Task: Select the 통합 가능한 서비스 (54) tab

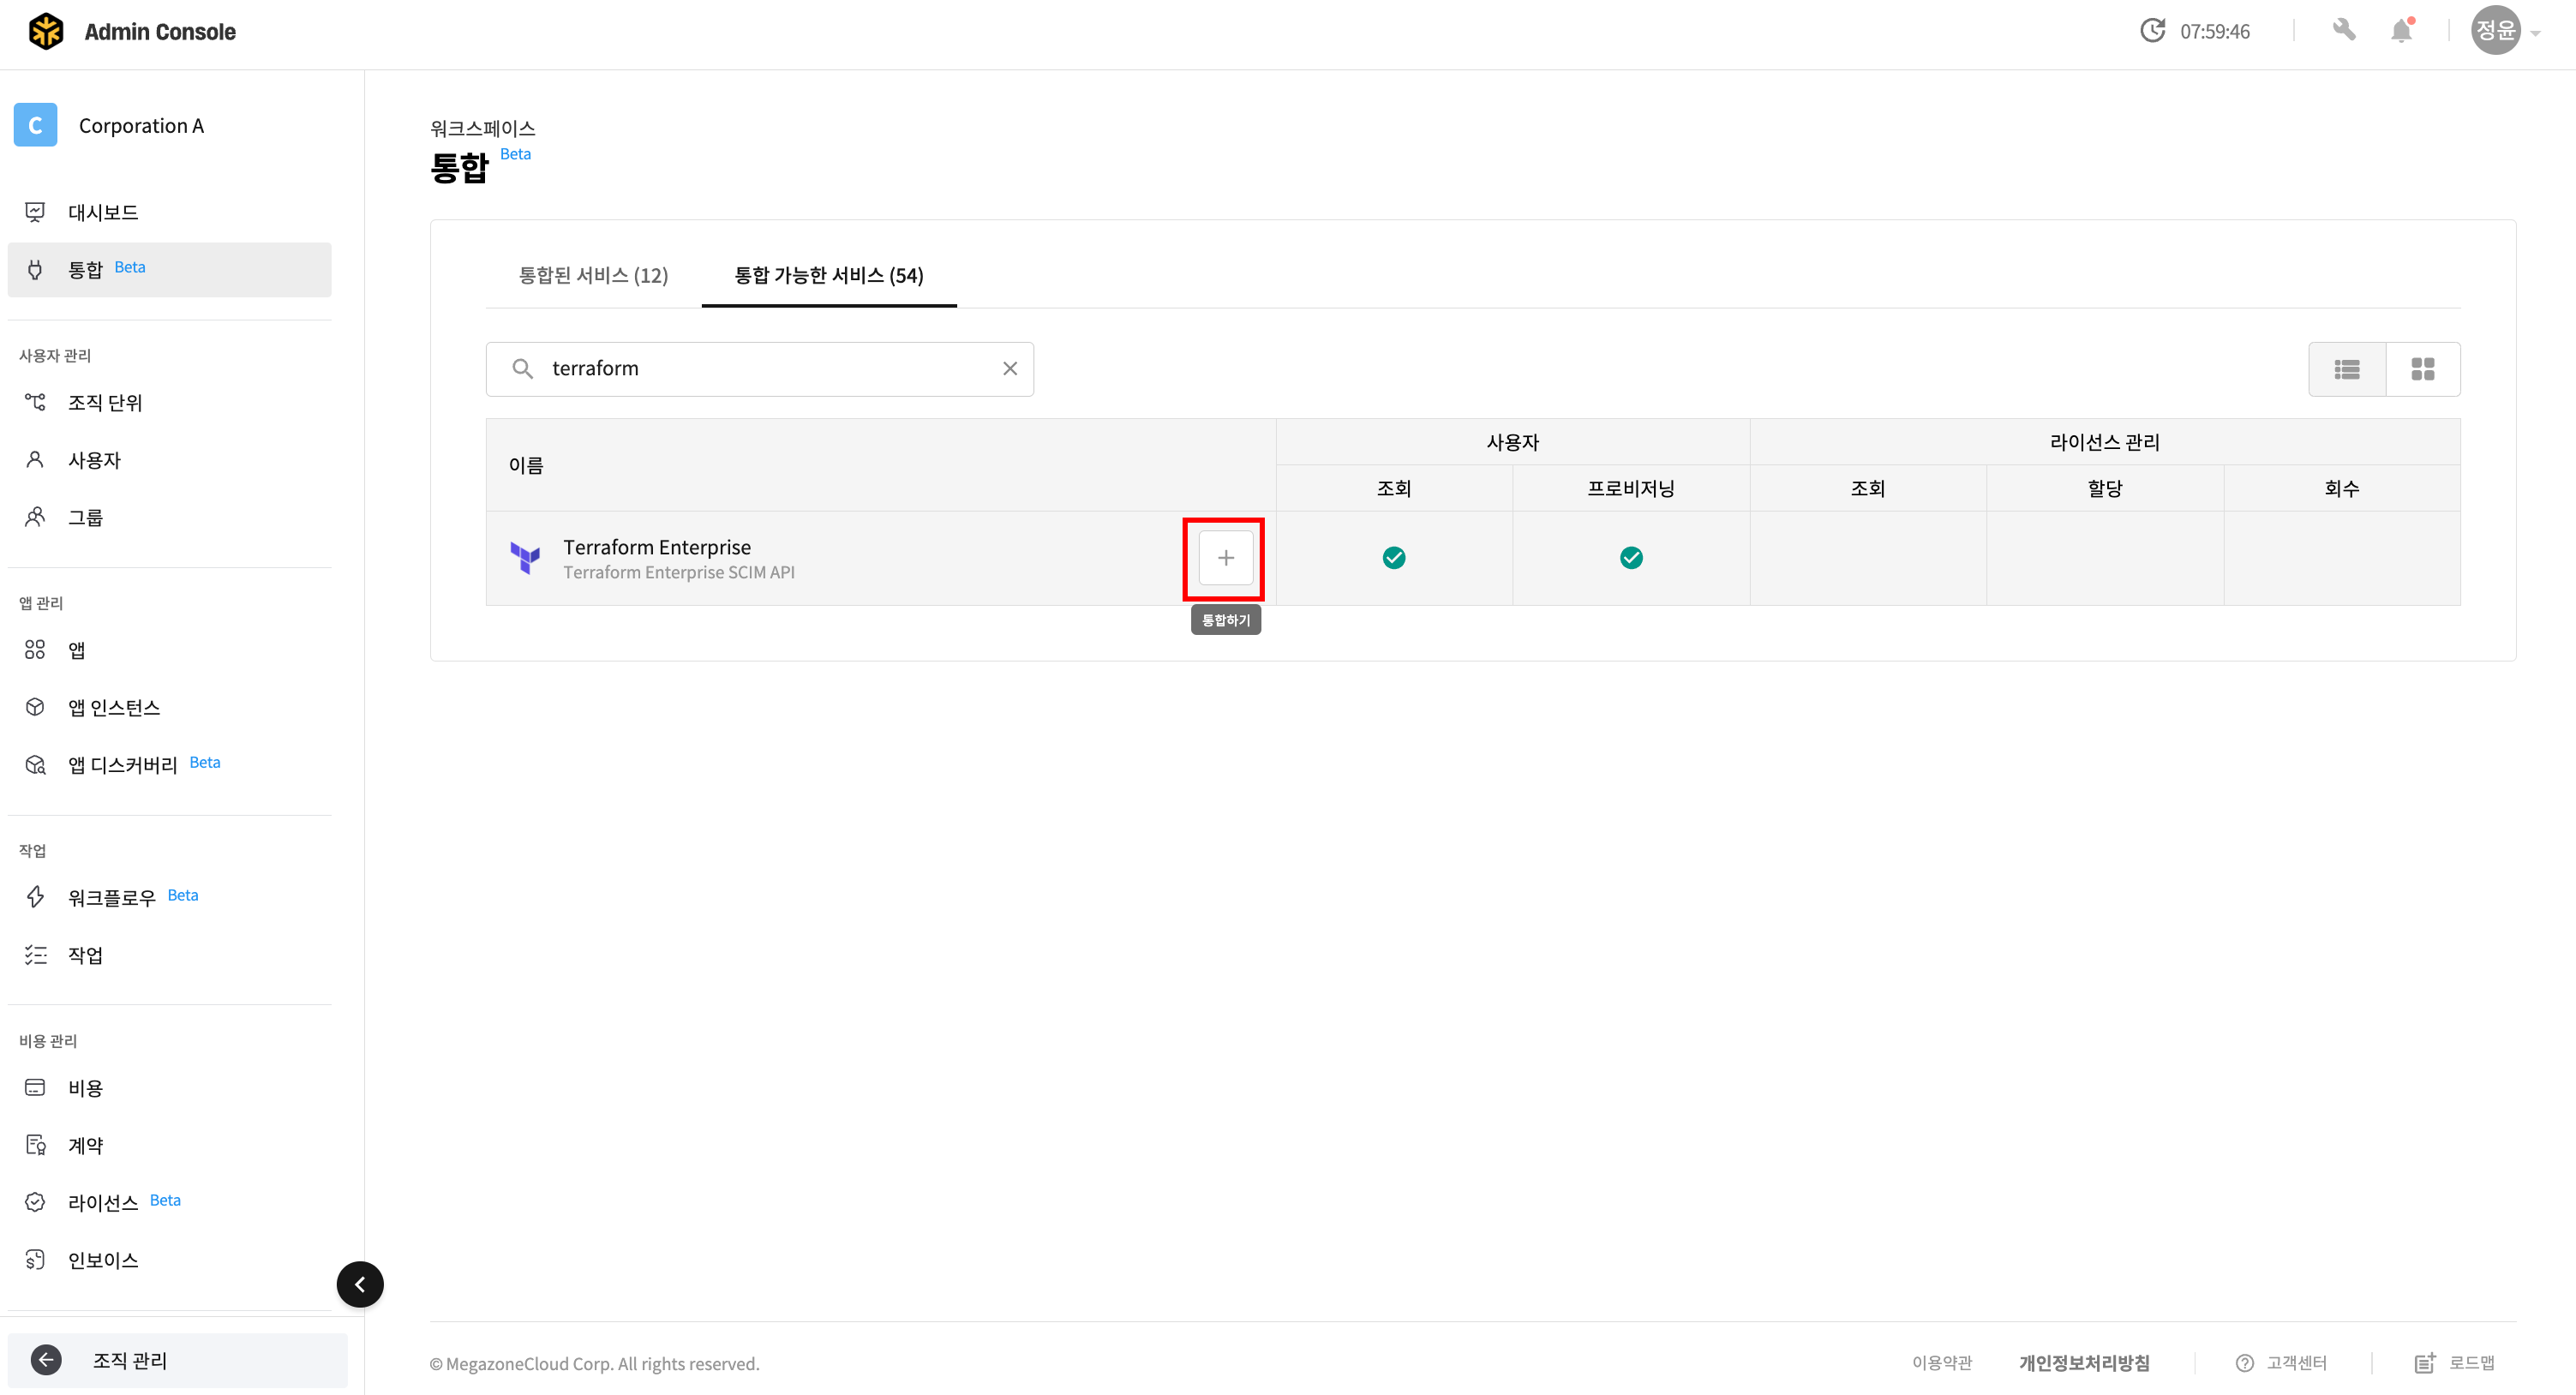Action: [828, 275]
